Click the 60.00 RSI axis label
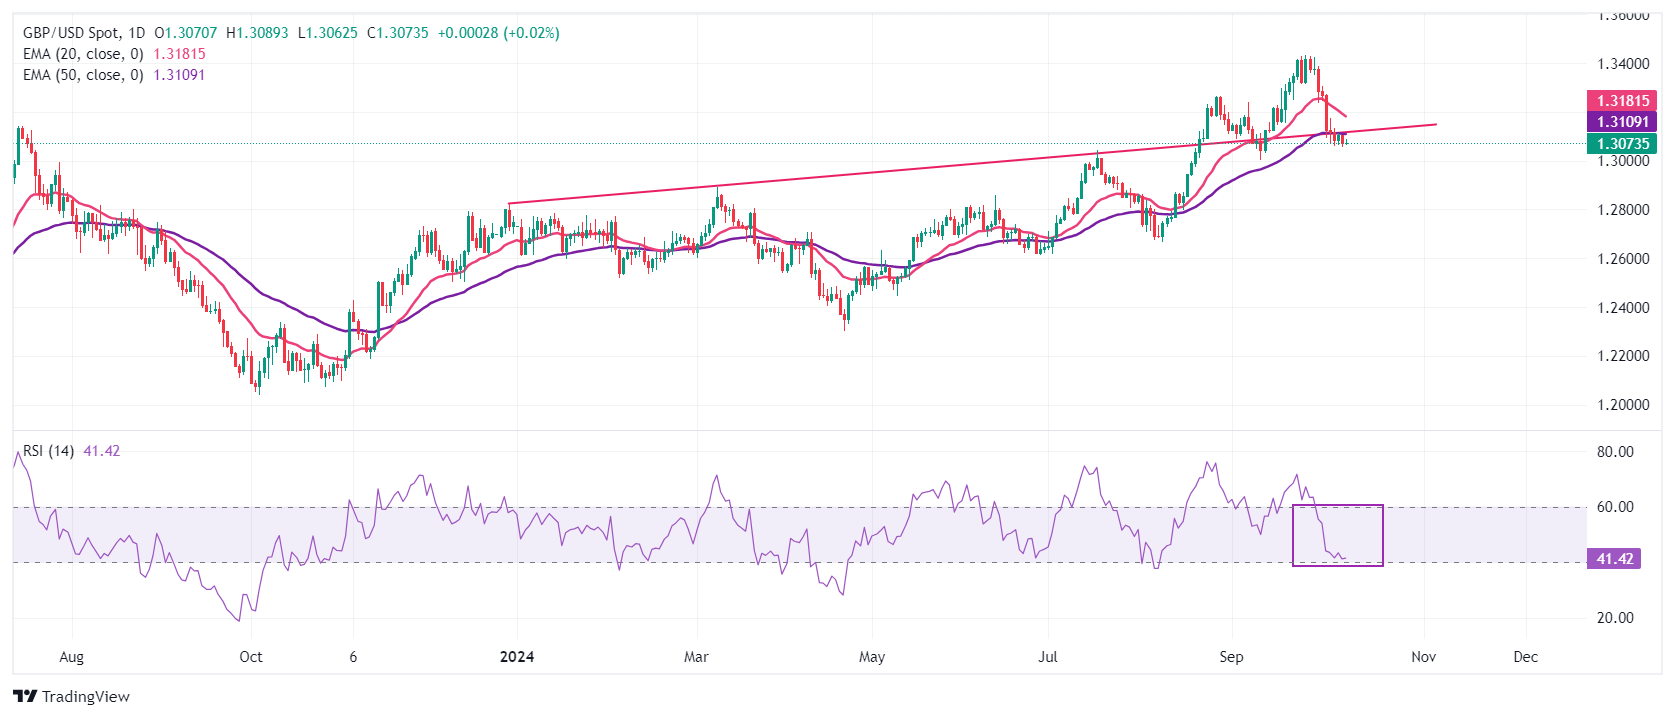 tap(1614, 507)
